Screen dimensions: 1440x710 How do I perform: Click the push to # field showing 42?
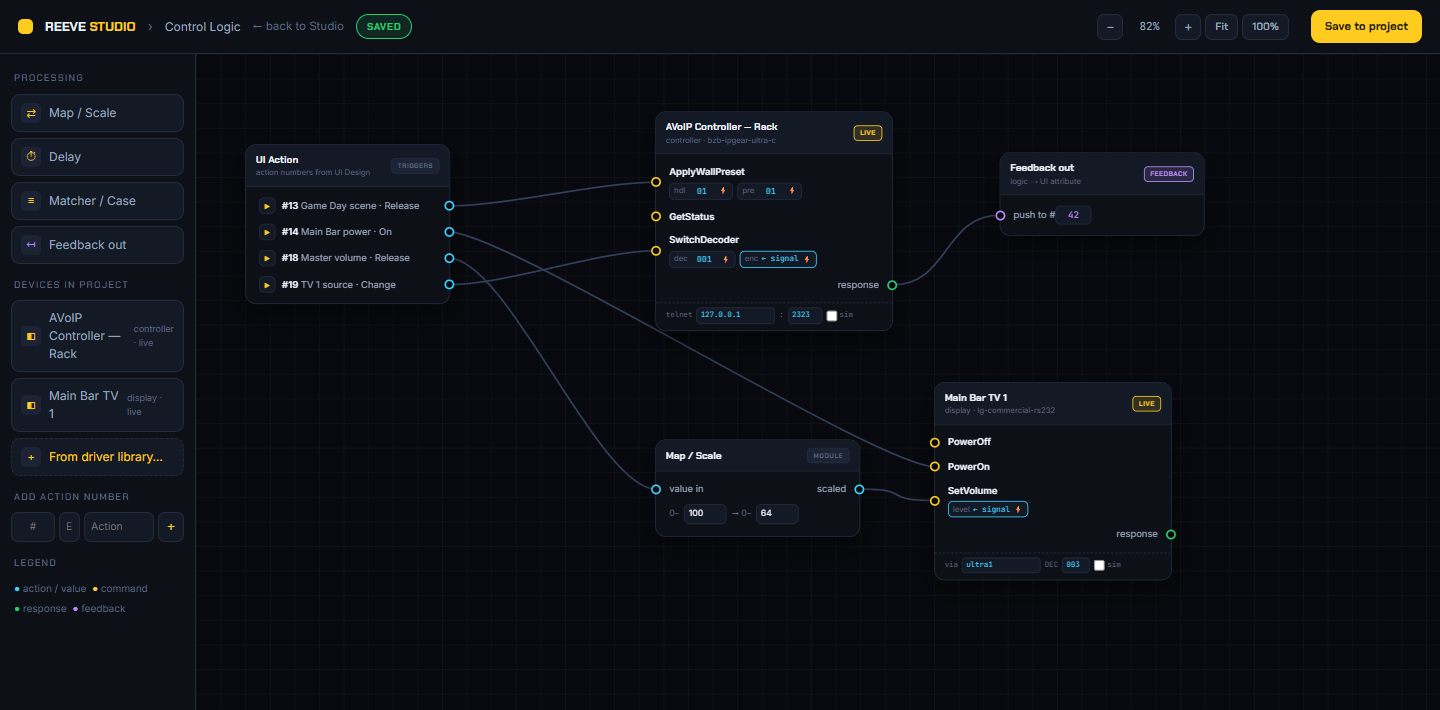(x=1074, y=215)
